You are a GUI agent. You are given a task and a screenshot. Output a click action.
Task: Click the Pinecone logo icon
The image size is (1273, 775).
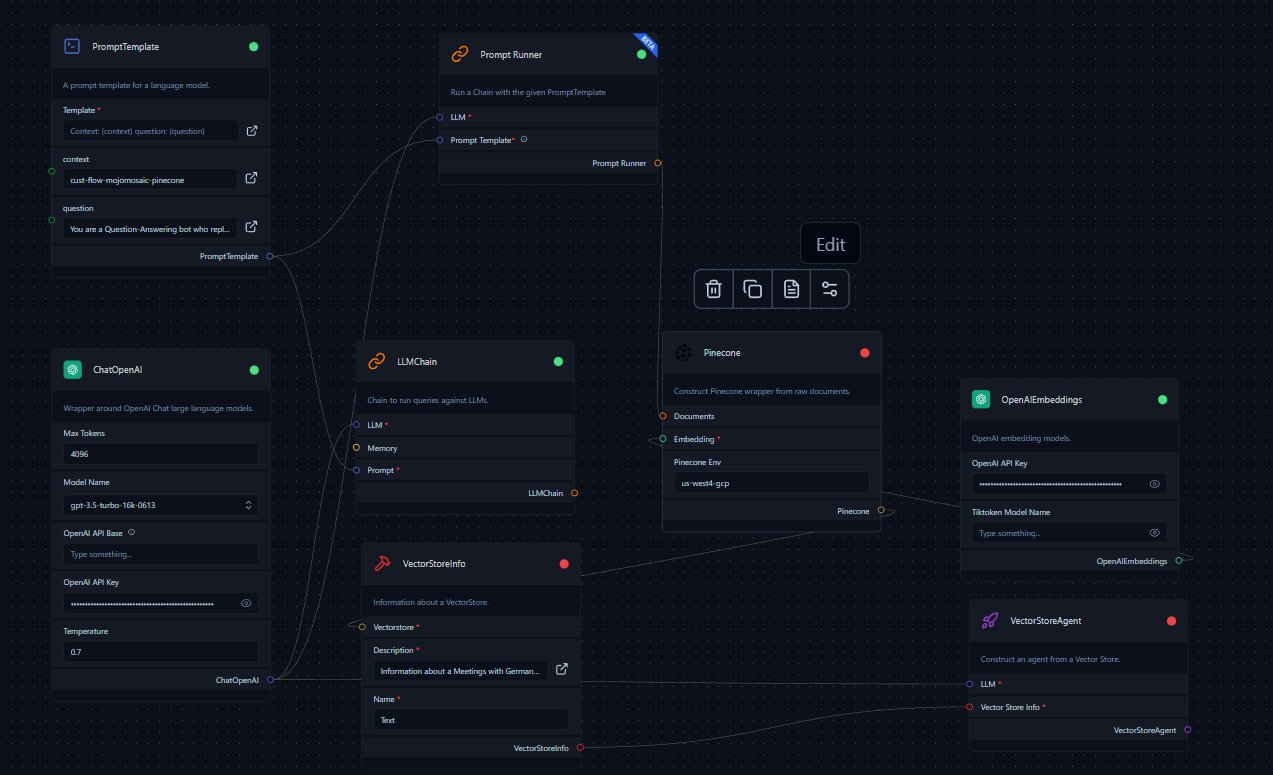[683, 352]
